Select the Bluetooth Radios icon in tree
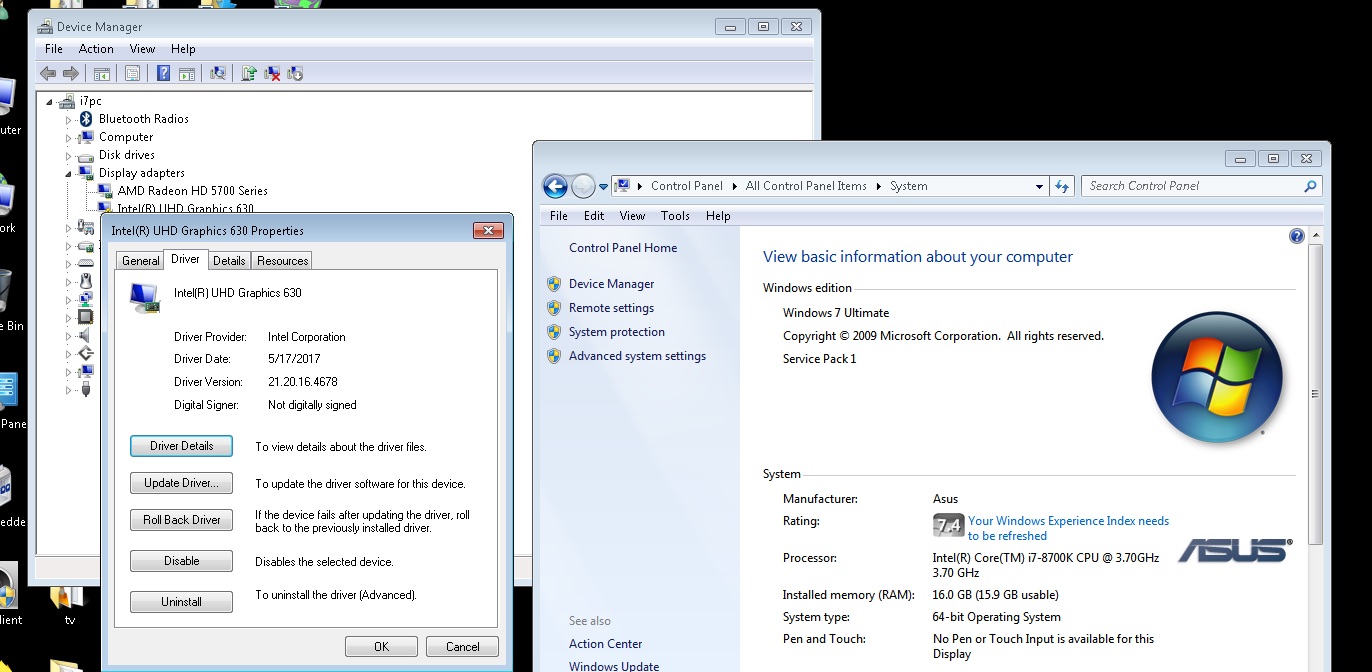Image resolution: width=1372 pixels, height=672 pixels. 86,119
